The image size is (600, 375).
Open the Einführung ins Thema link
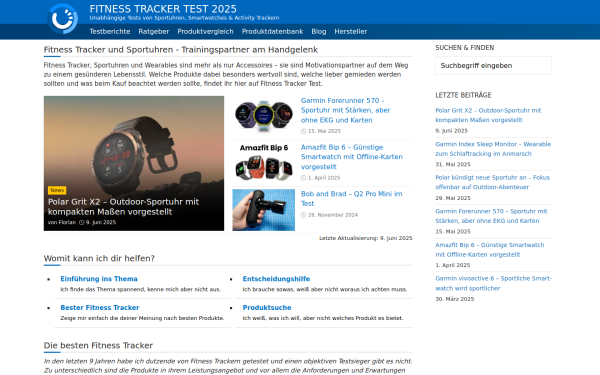[x=99, y=279]
